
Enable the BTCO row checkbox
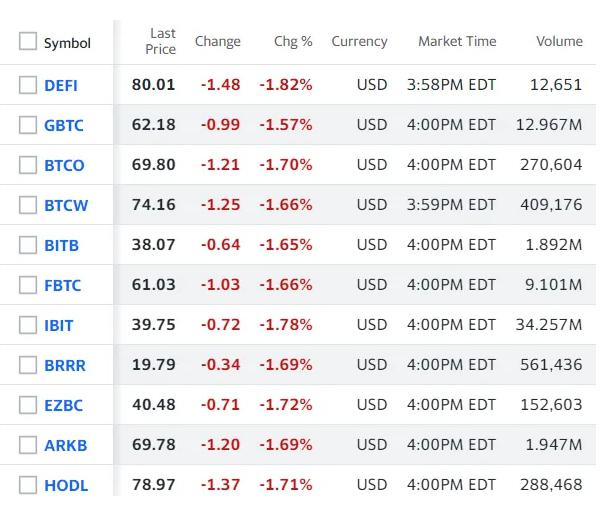pos(27,165)
